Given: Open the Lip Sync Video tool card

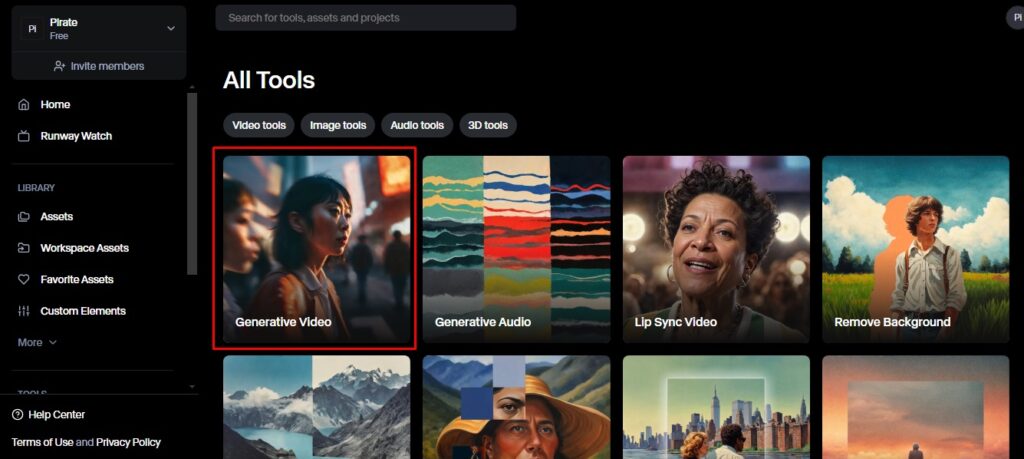Looking at the screenshot, I should [x=716, y=249].
